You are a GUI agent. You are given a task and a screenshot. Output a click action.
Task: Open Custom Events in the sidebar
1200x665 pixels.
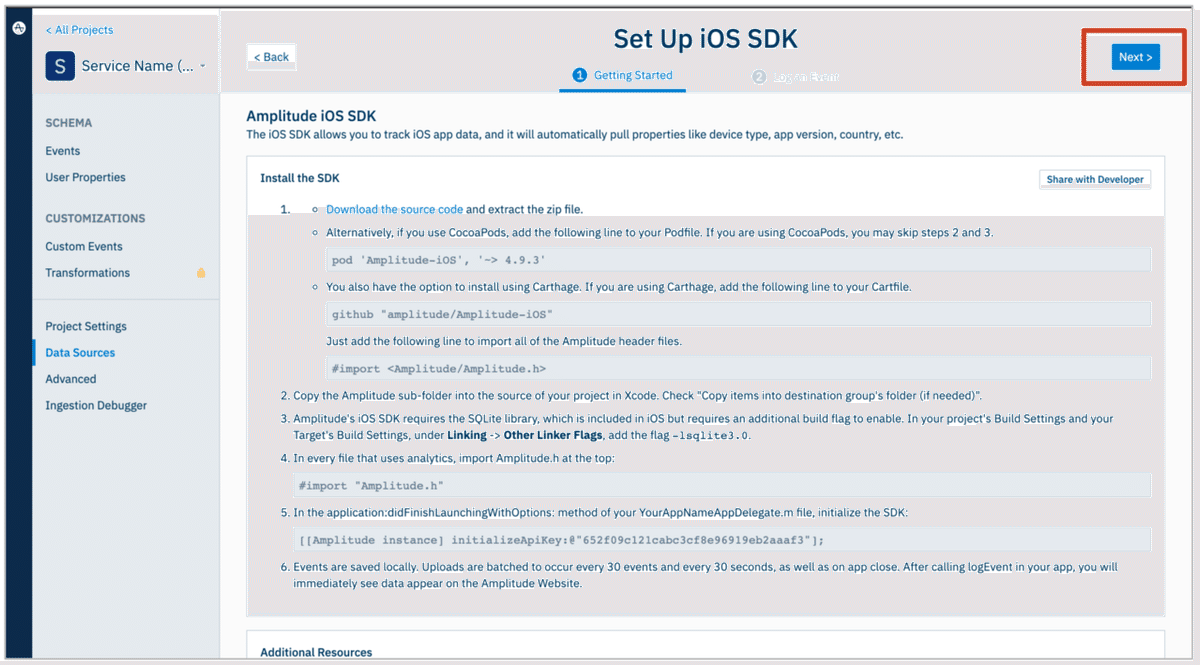pos(84,246)
